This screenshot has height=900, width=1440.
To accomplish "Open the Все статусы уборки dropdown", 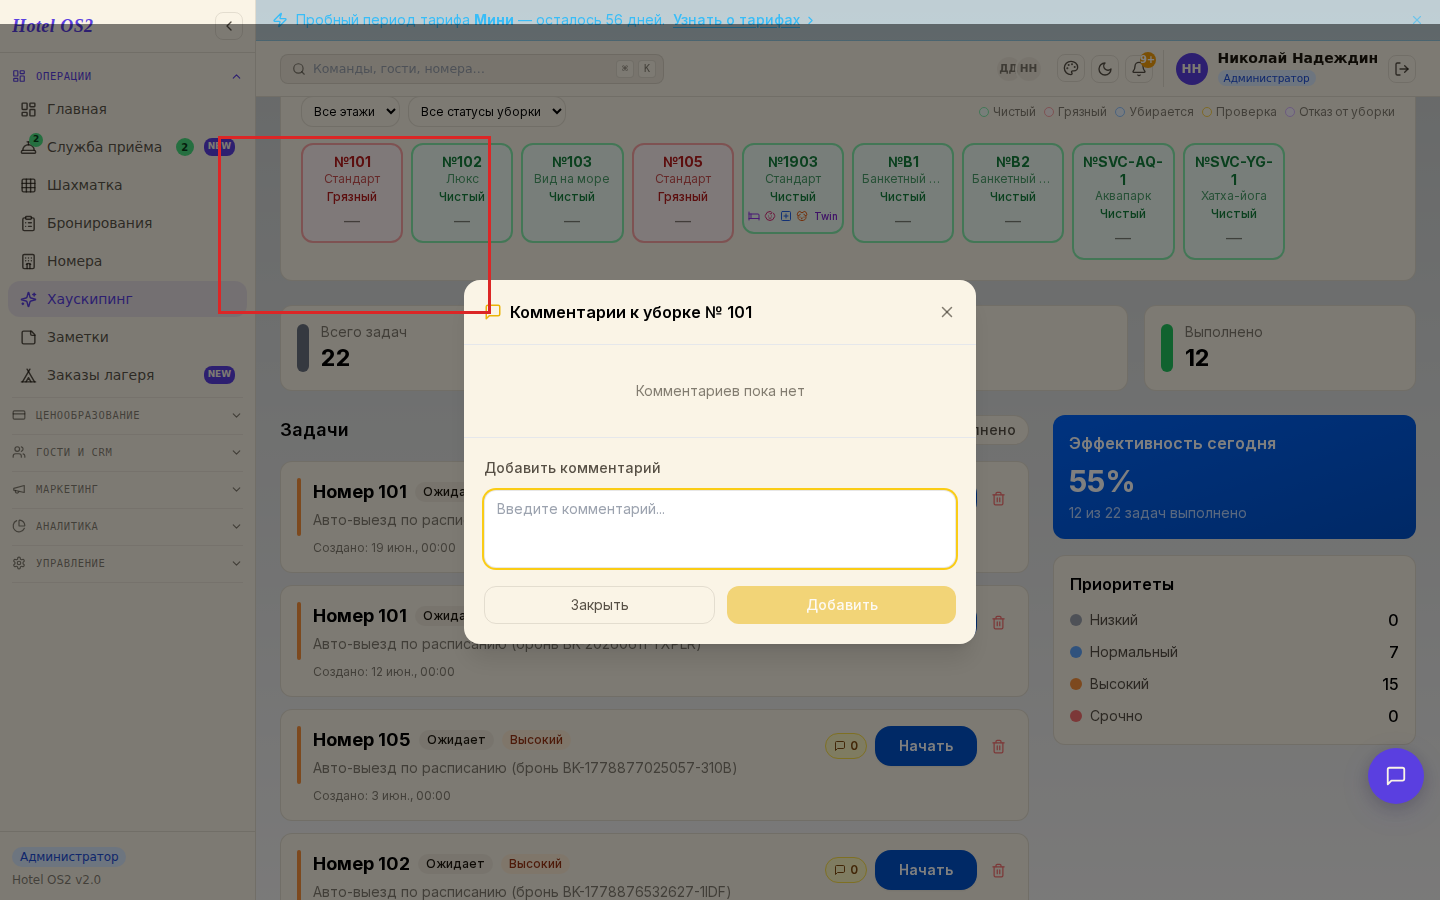I will 487,112.
